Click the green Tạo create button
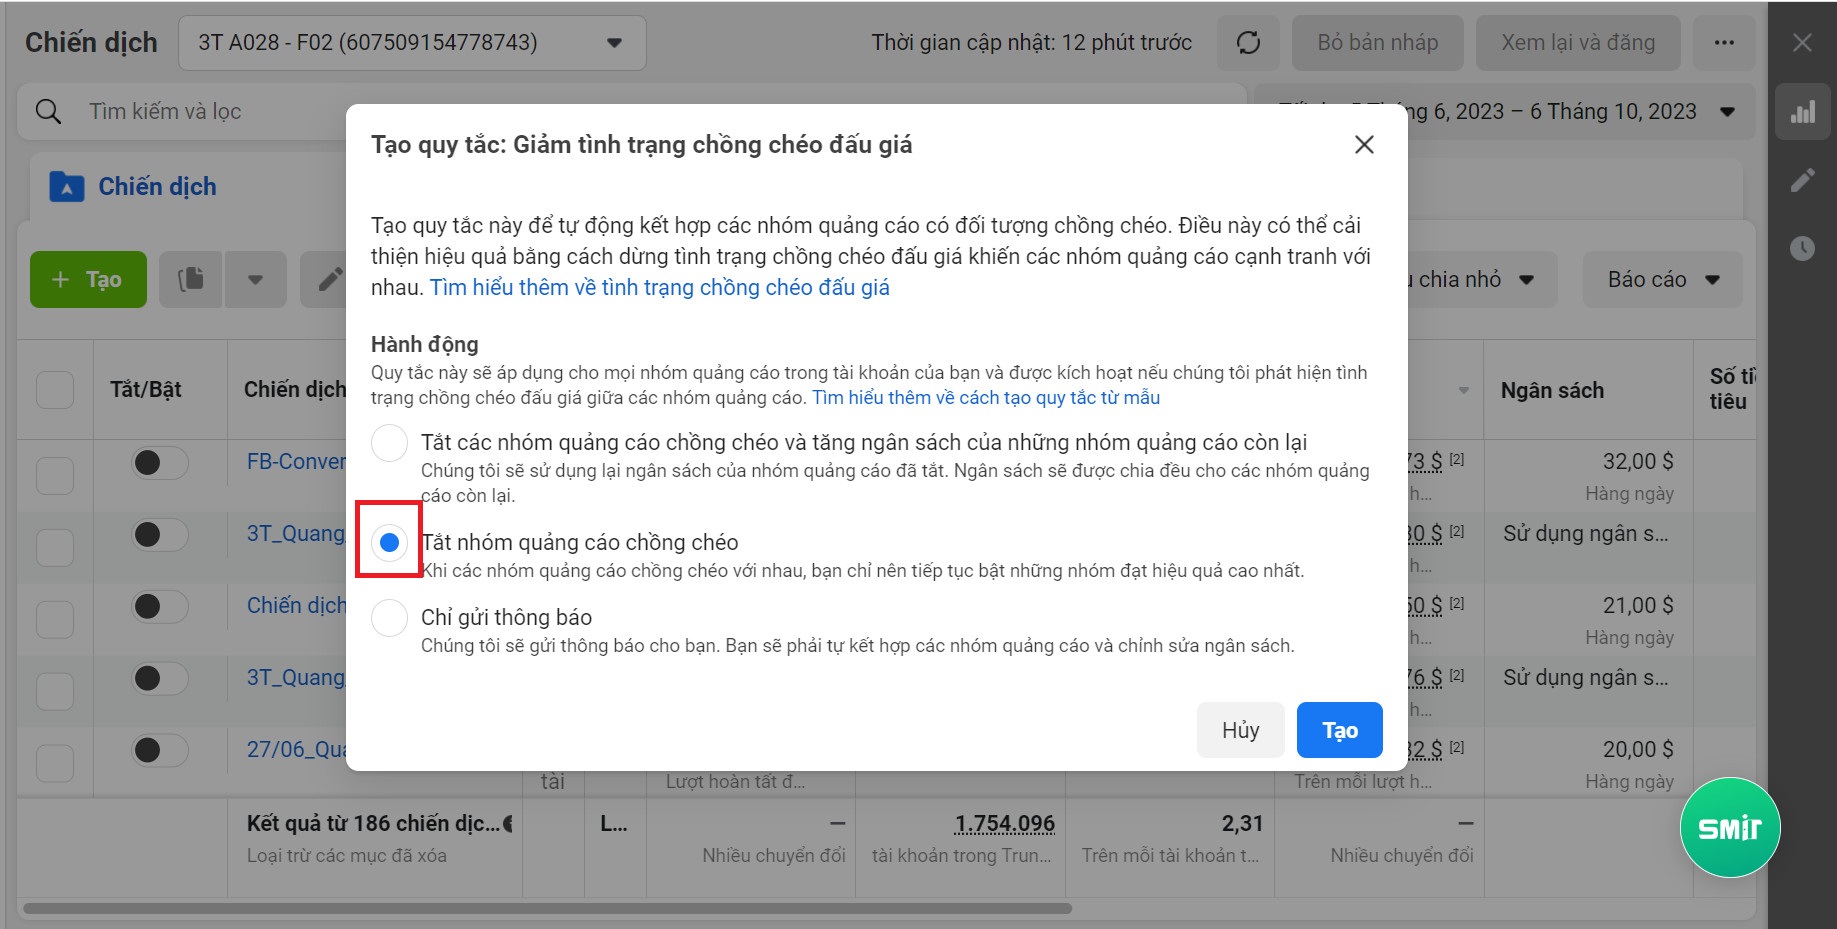Image resolution: width=1837 pixels, height=929 pixels. (88, 279)
